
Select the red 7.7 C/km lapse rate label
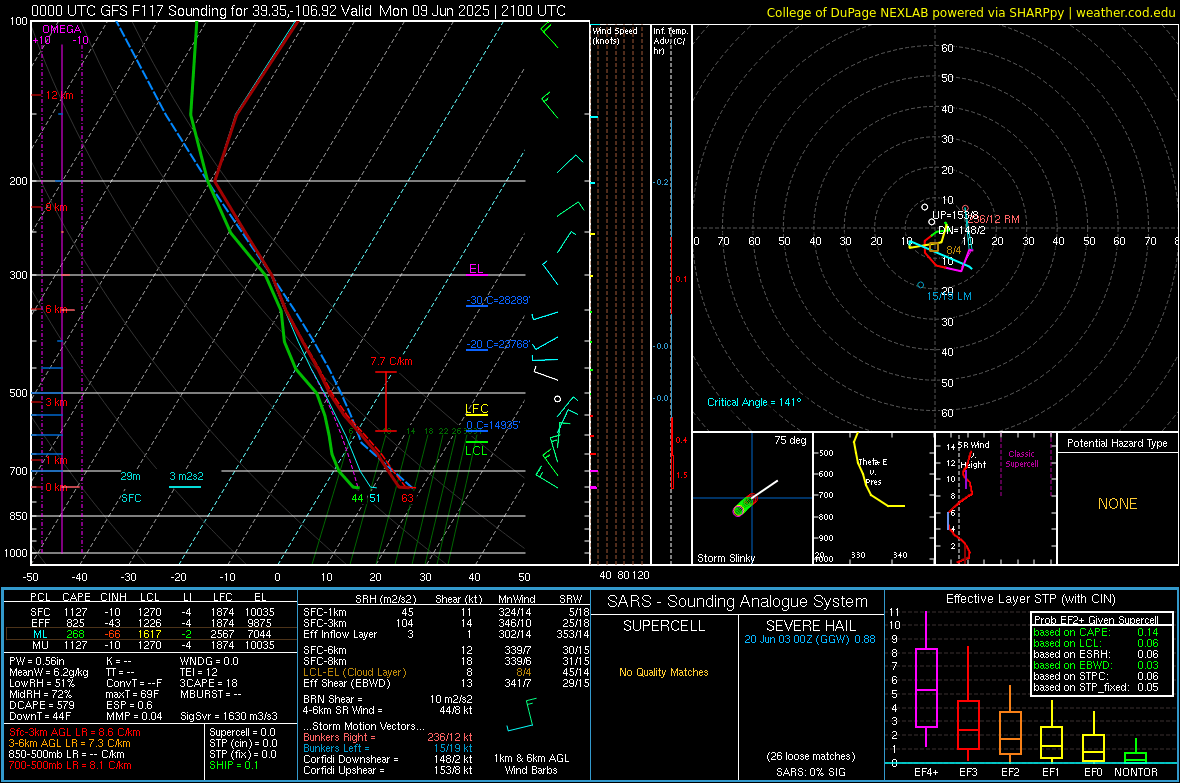tap(391, 361)
